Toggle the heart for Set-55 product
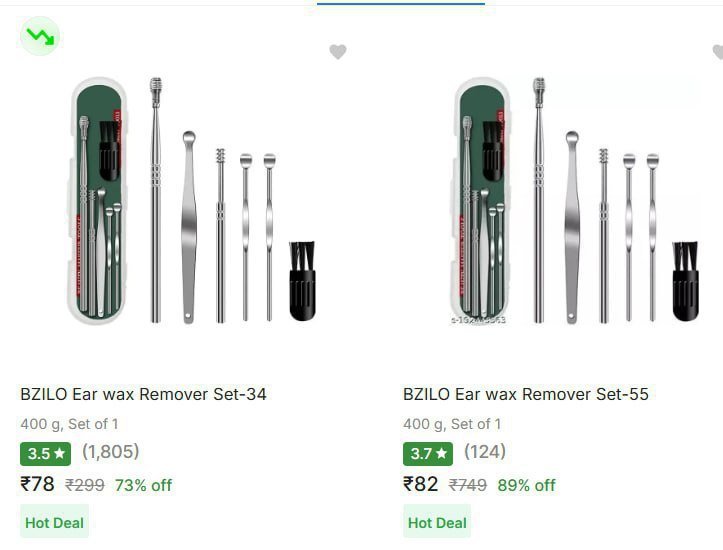This screenshot has width=723, height=550. pyautogui.click(x=717, y=52)
